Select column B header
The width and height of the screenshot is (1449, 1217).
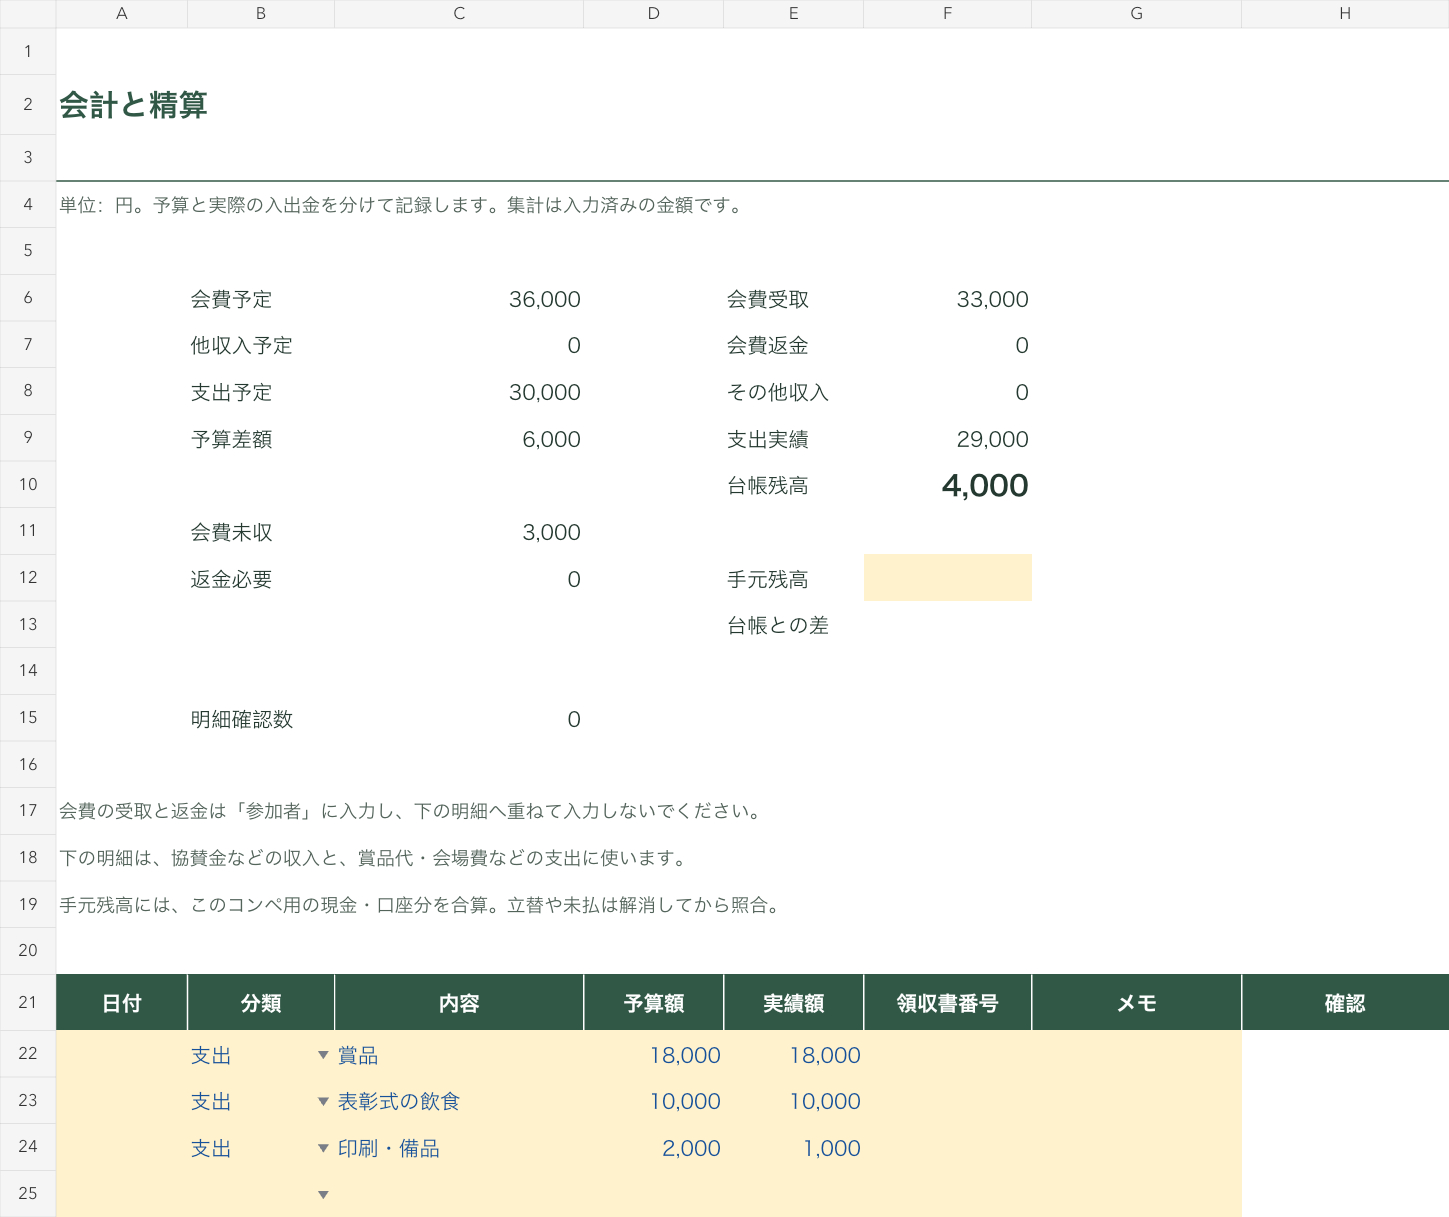[261, 14]
